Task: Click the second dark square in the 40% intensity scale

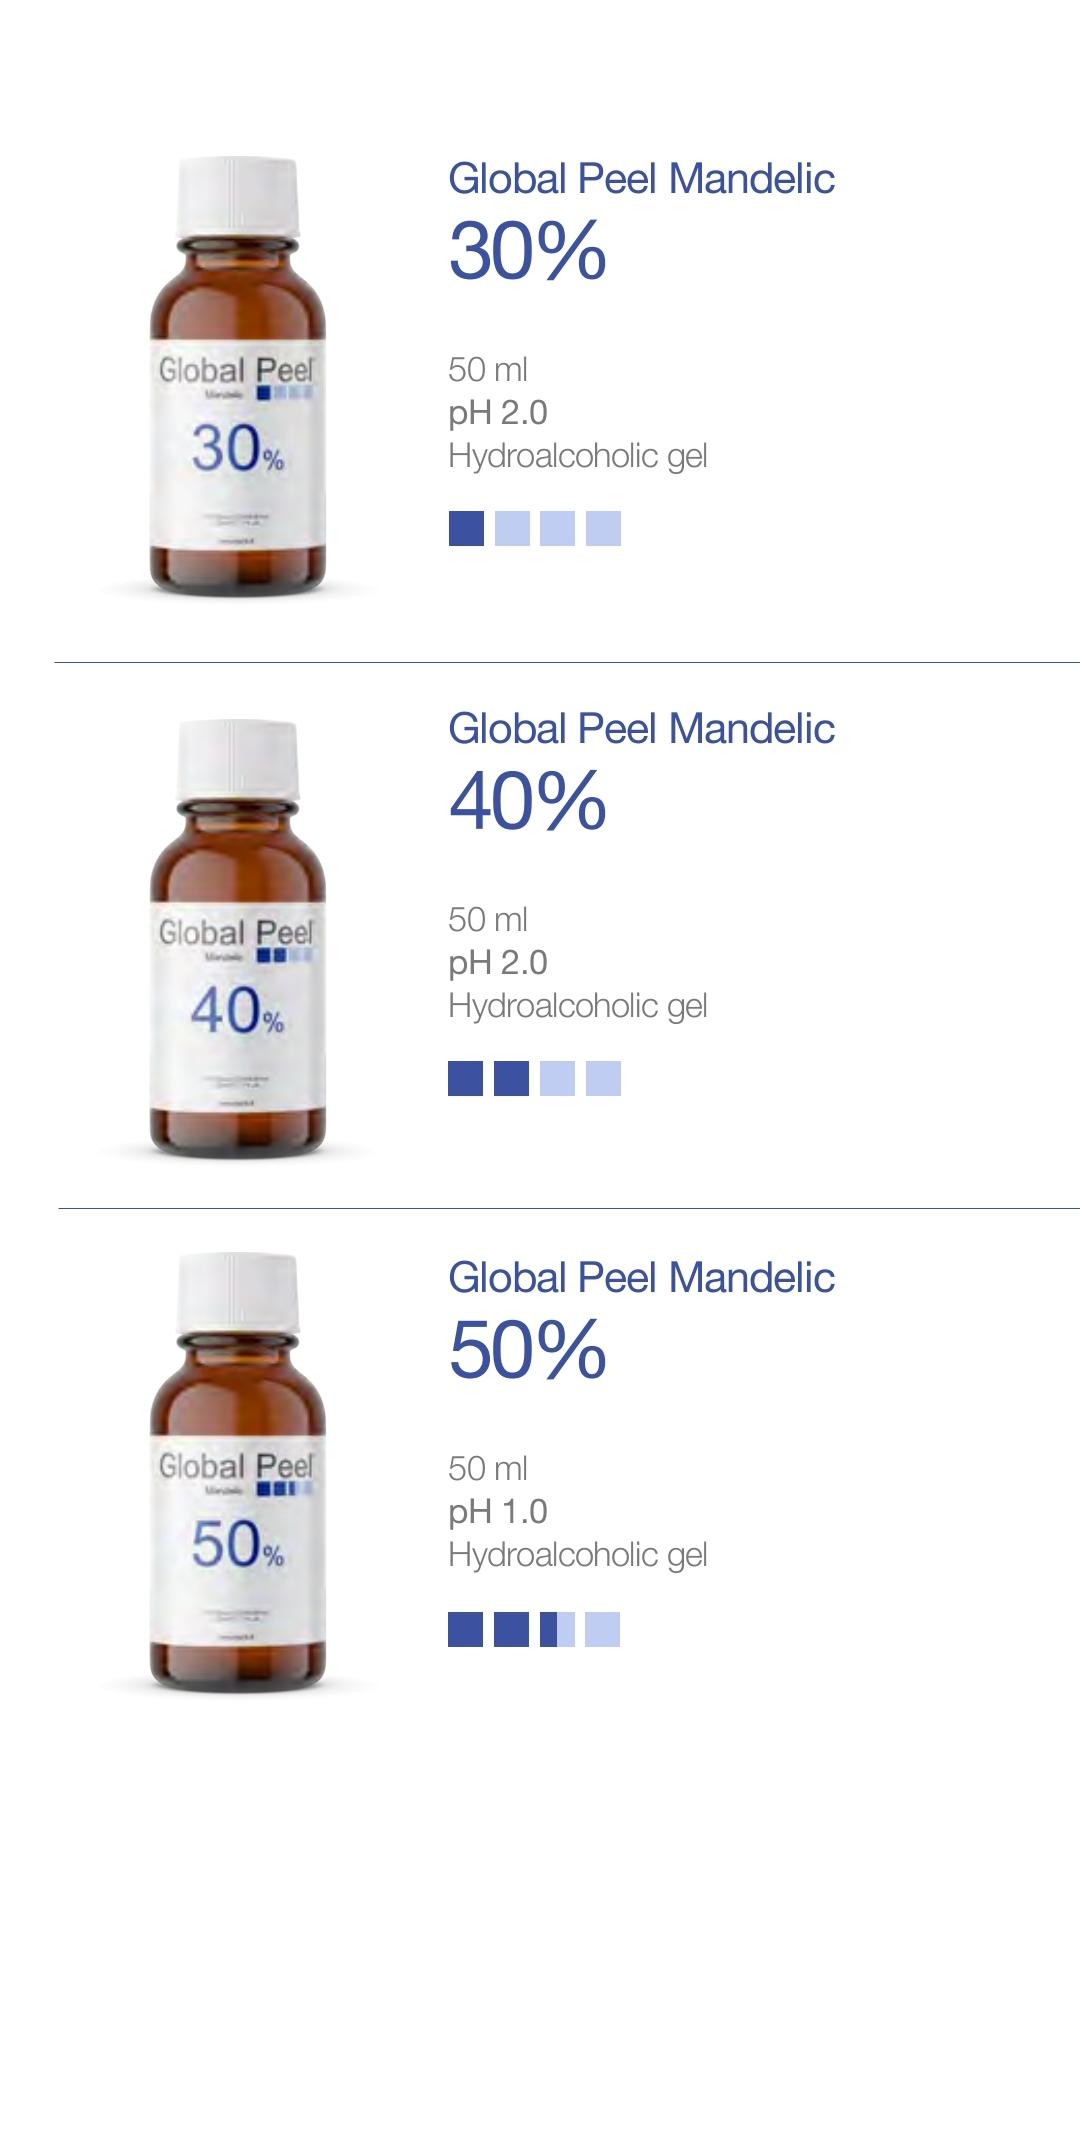Action: coord(511,1078)
